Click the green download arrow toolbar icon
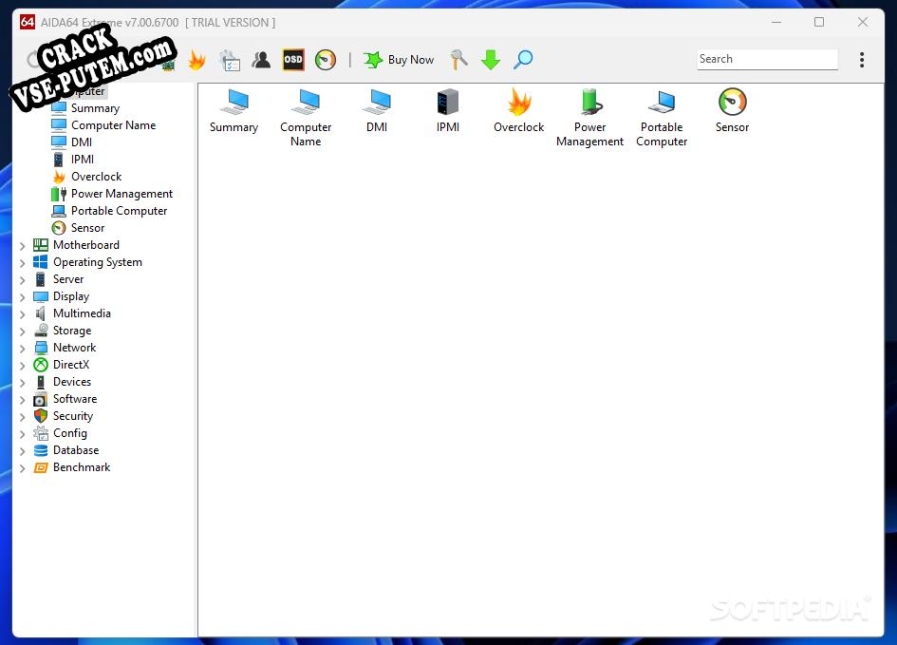This screenshot has width=897, height=645. tap(490, 60)
